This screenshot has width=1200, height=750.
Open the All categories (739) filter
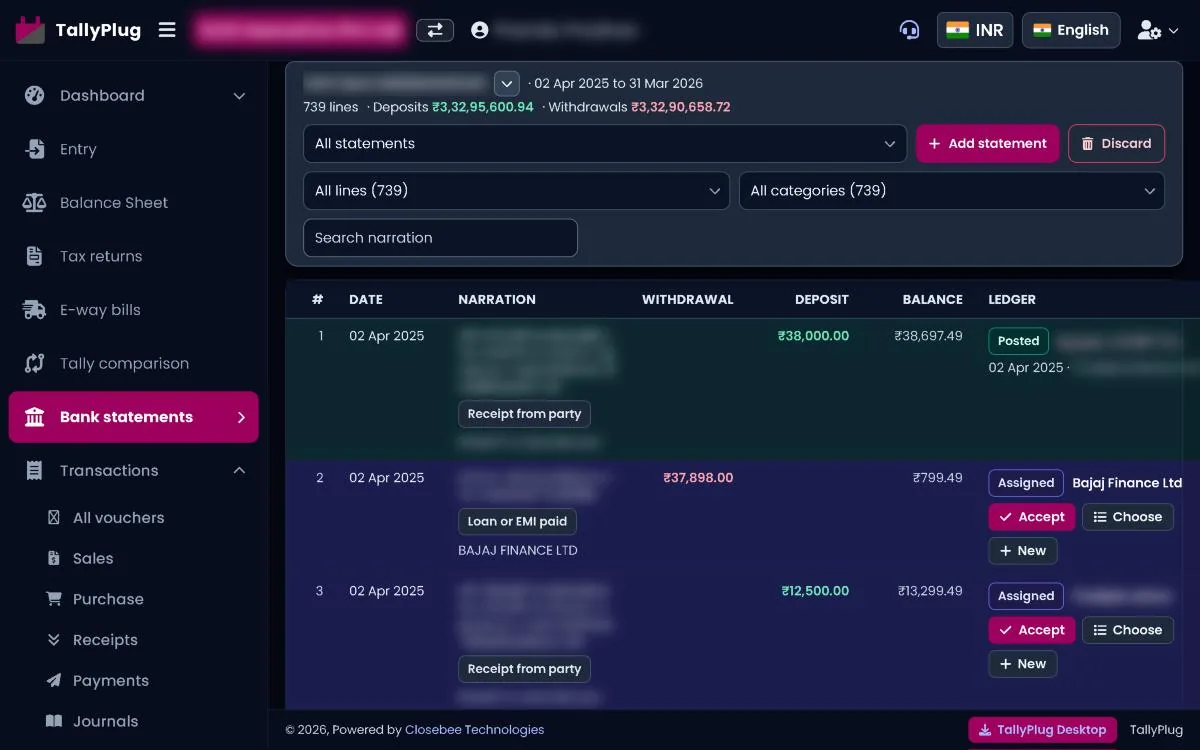pyautogui.click(x=952, y=191)
